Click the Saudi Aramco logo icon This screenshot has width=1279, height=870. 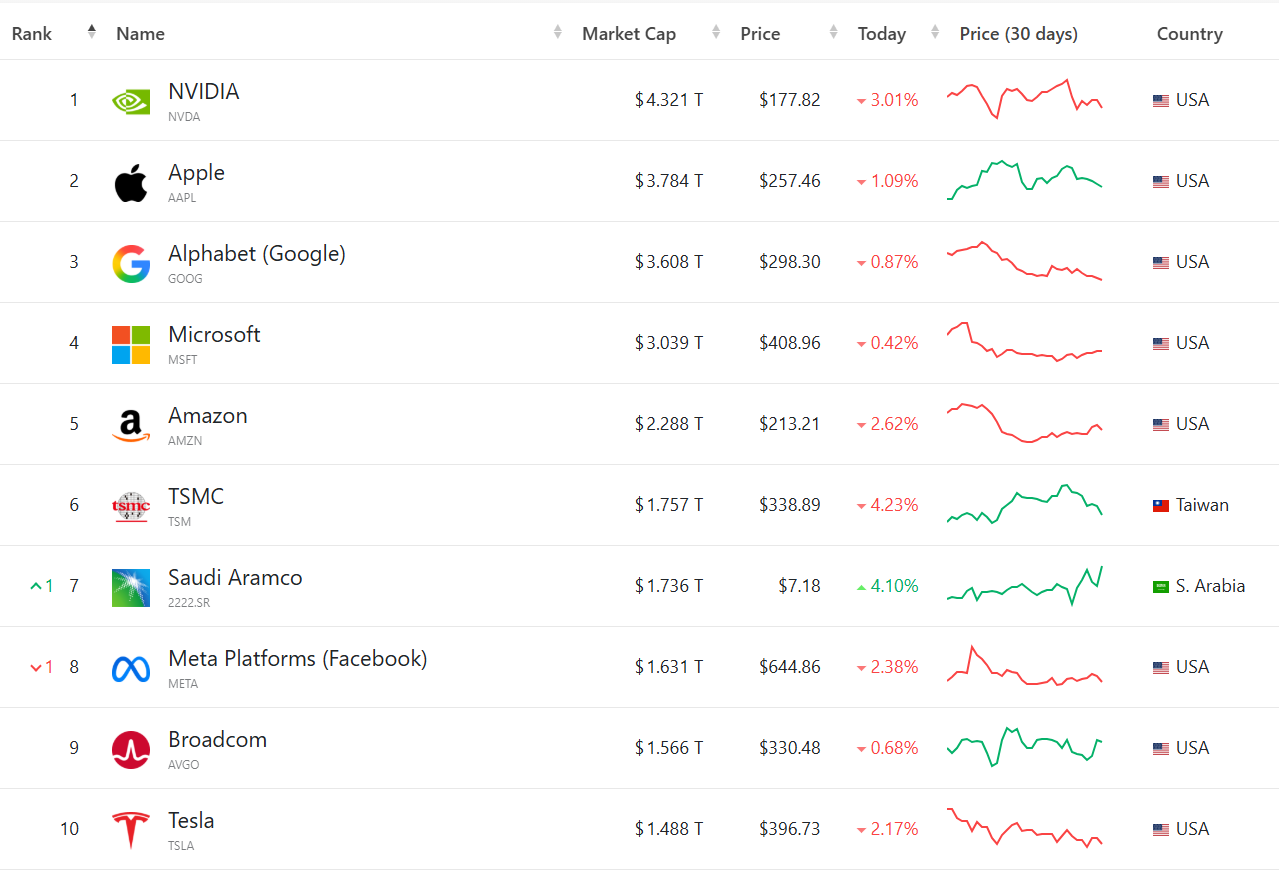(x=131, y=587)
